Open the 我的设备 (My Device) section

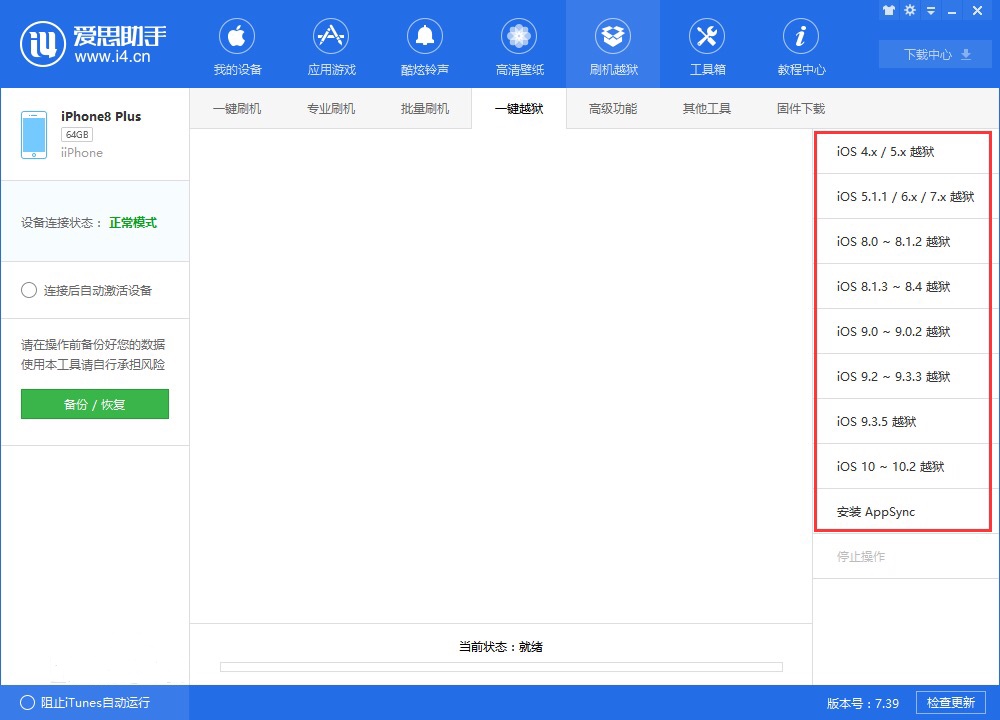coord(237,48)
